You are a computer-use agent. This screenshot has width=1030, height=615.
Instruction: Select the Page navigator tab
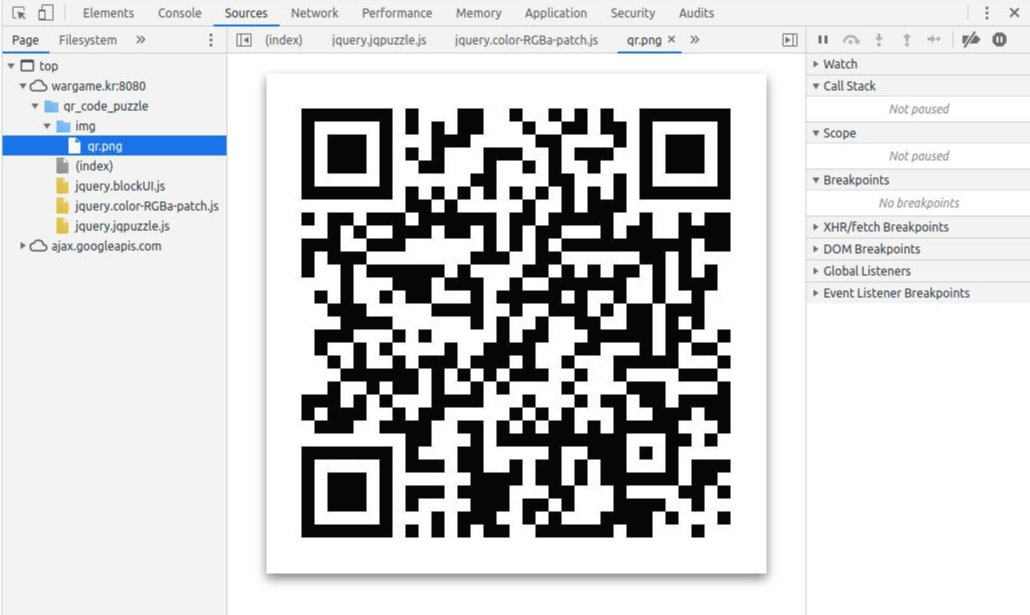point(26,40)
